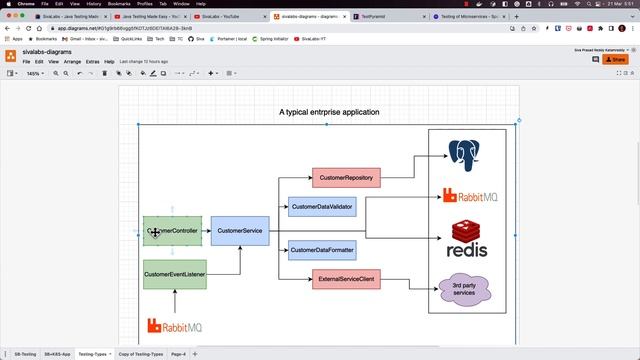Toggle the shadow icon in toolbar

[163, 73]
